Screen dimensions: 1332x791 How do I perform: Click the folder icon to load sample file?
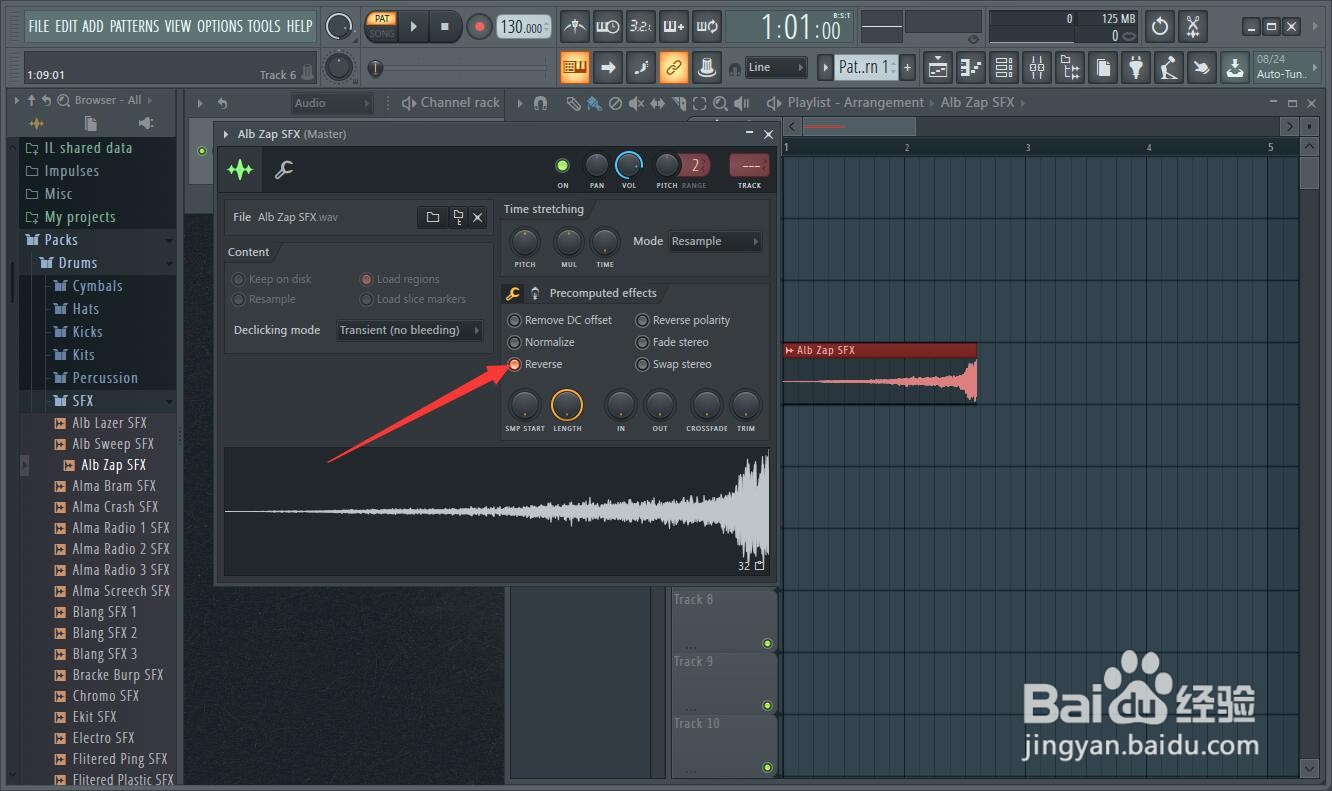(x=433, y=217)
